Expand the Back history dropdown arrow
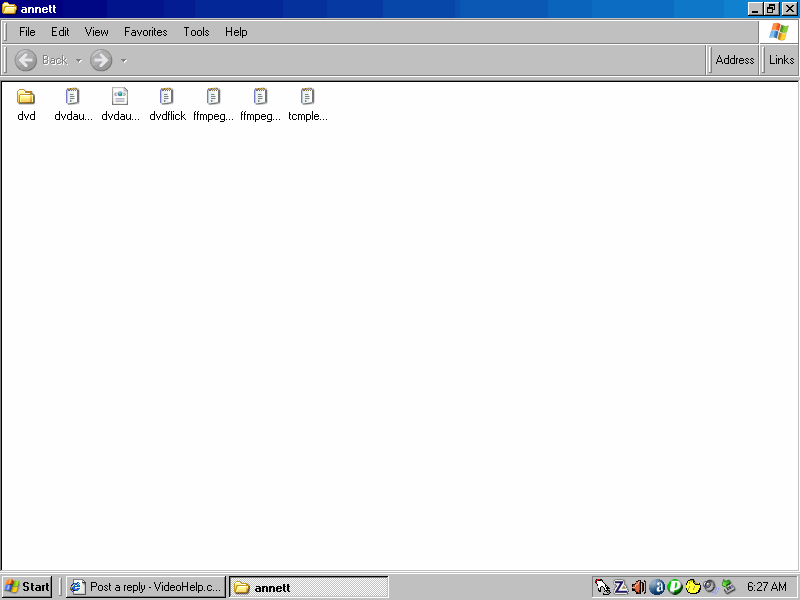The width and height of the screenshot is (800, 600). (x=79, y=61)
